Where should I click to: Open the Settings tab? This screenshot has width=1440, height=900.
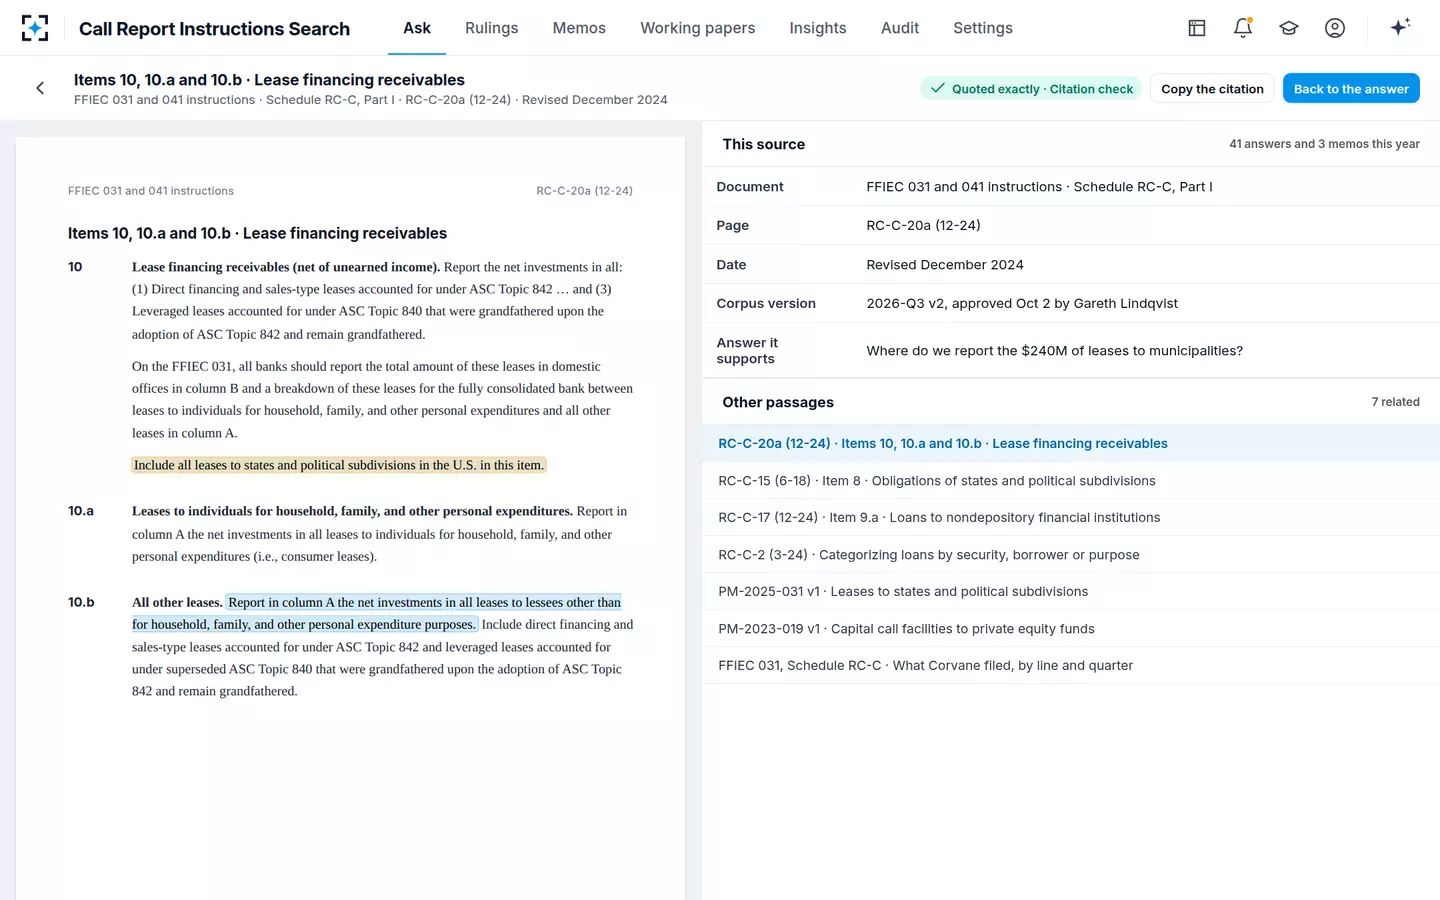983,28
